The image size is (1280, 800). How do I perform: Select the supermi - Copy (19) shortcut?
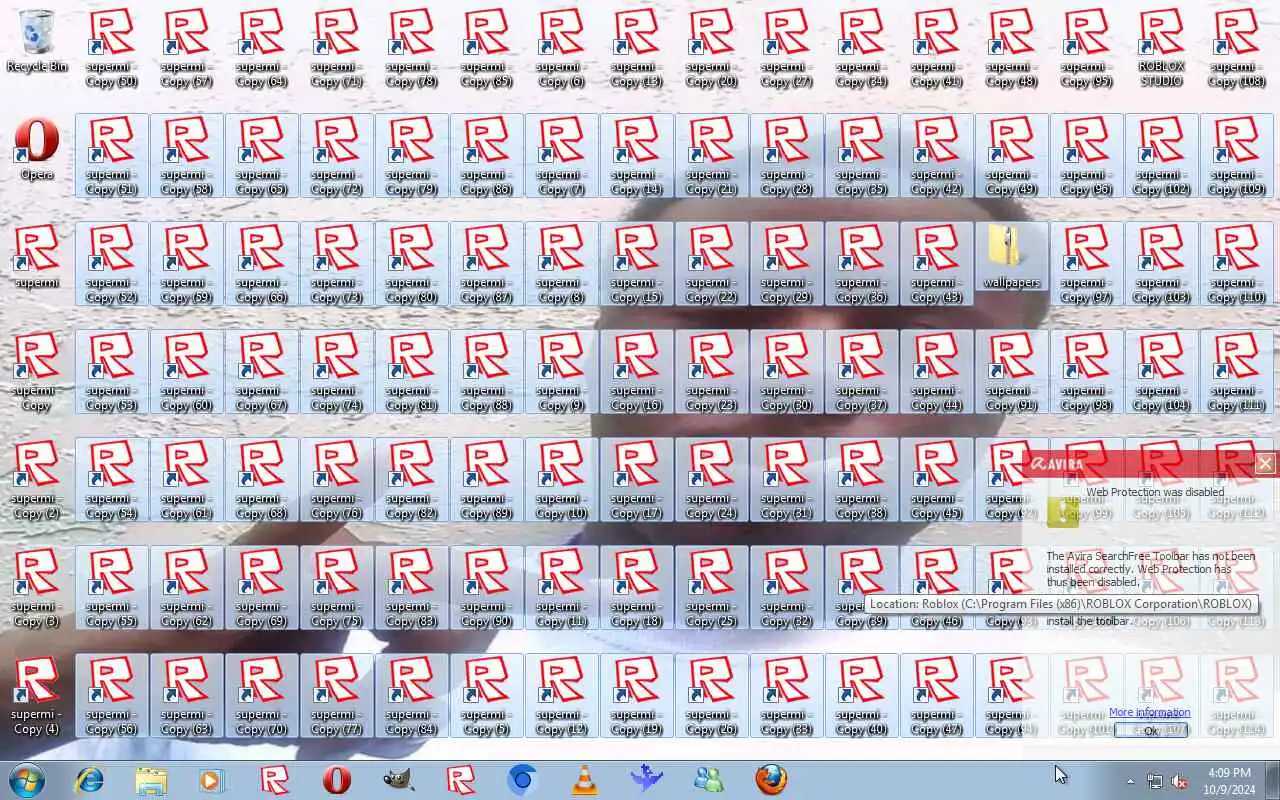click(x=636, y=695)
